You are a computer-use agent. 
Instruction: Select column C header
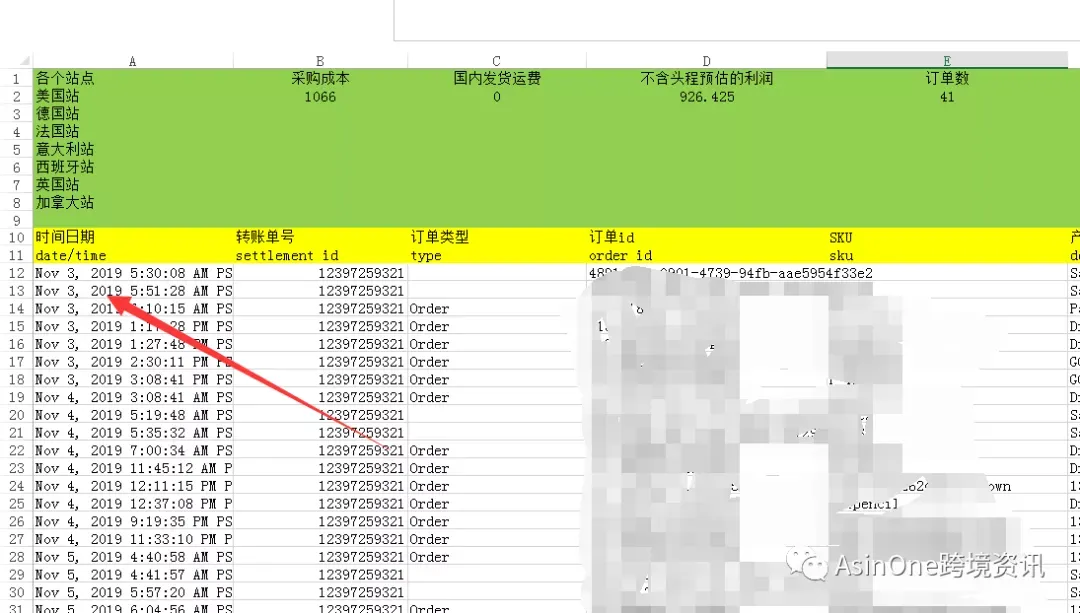497,61
